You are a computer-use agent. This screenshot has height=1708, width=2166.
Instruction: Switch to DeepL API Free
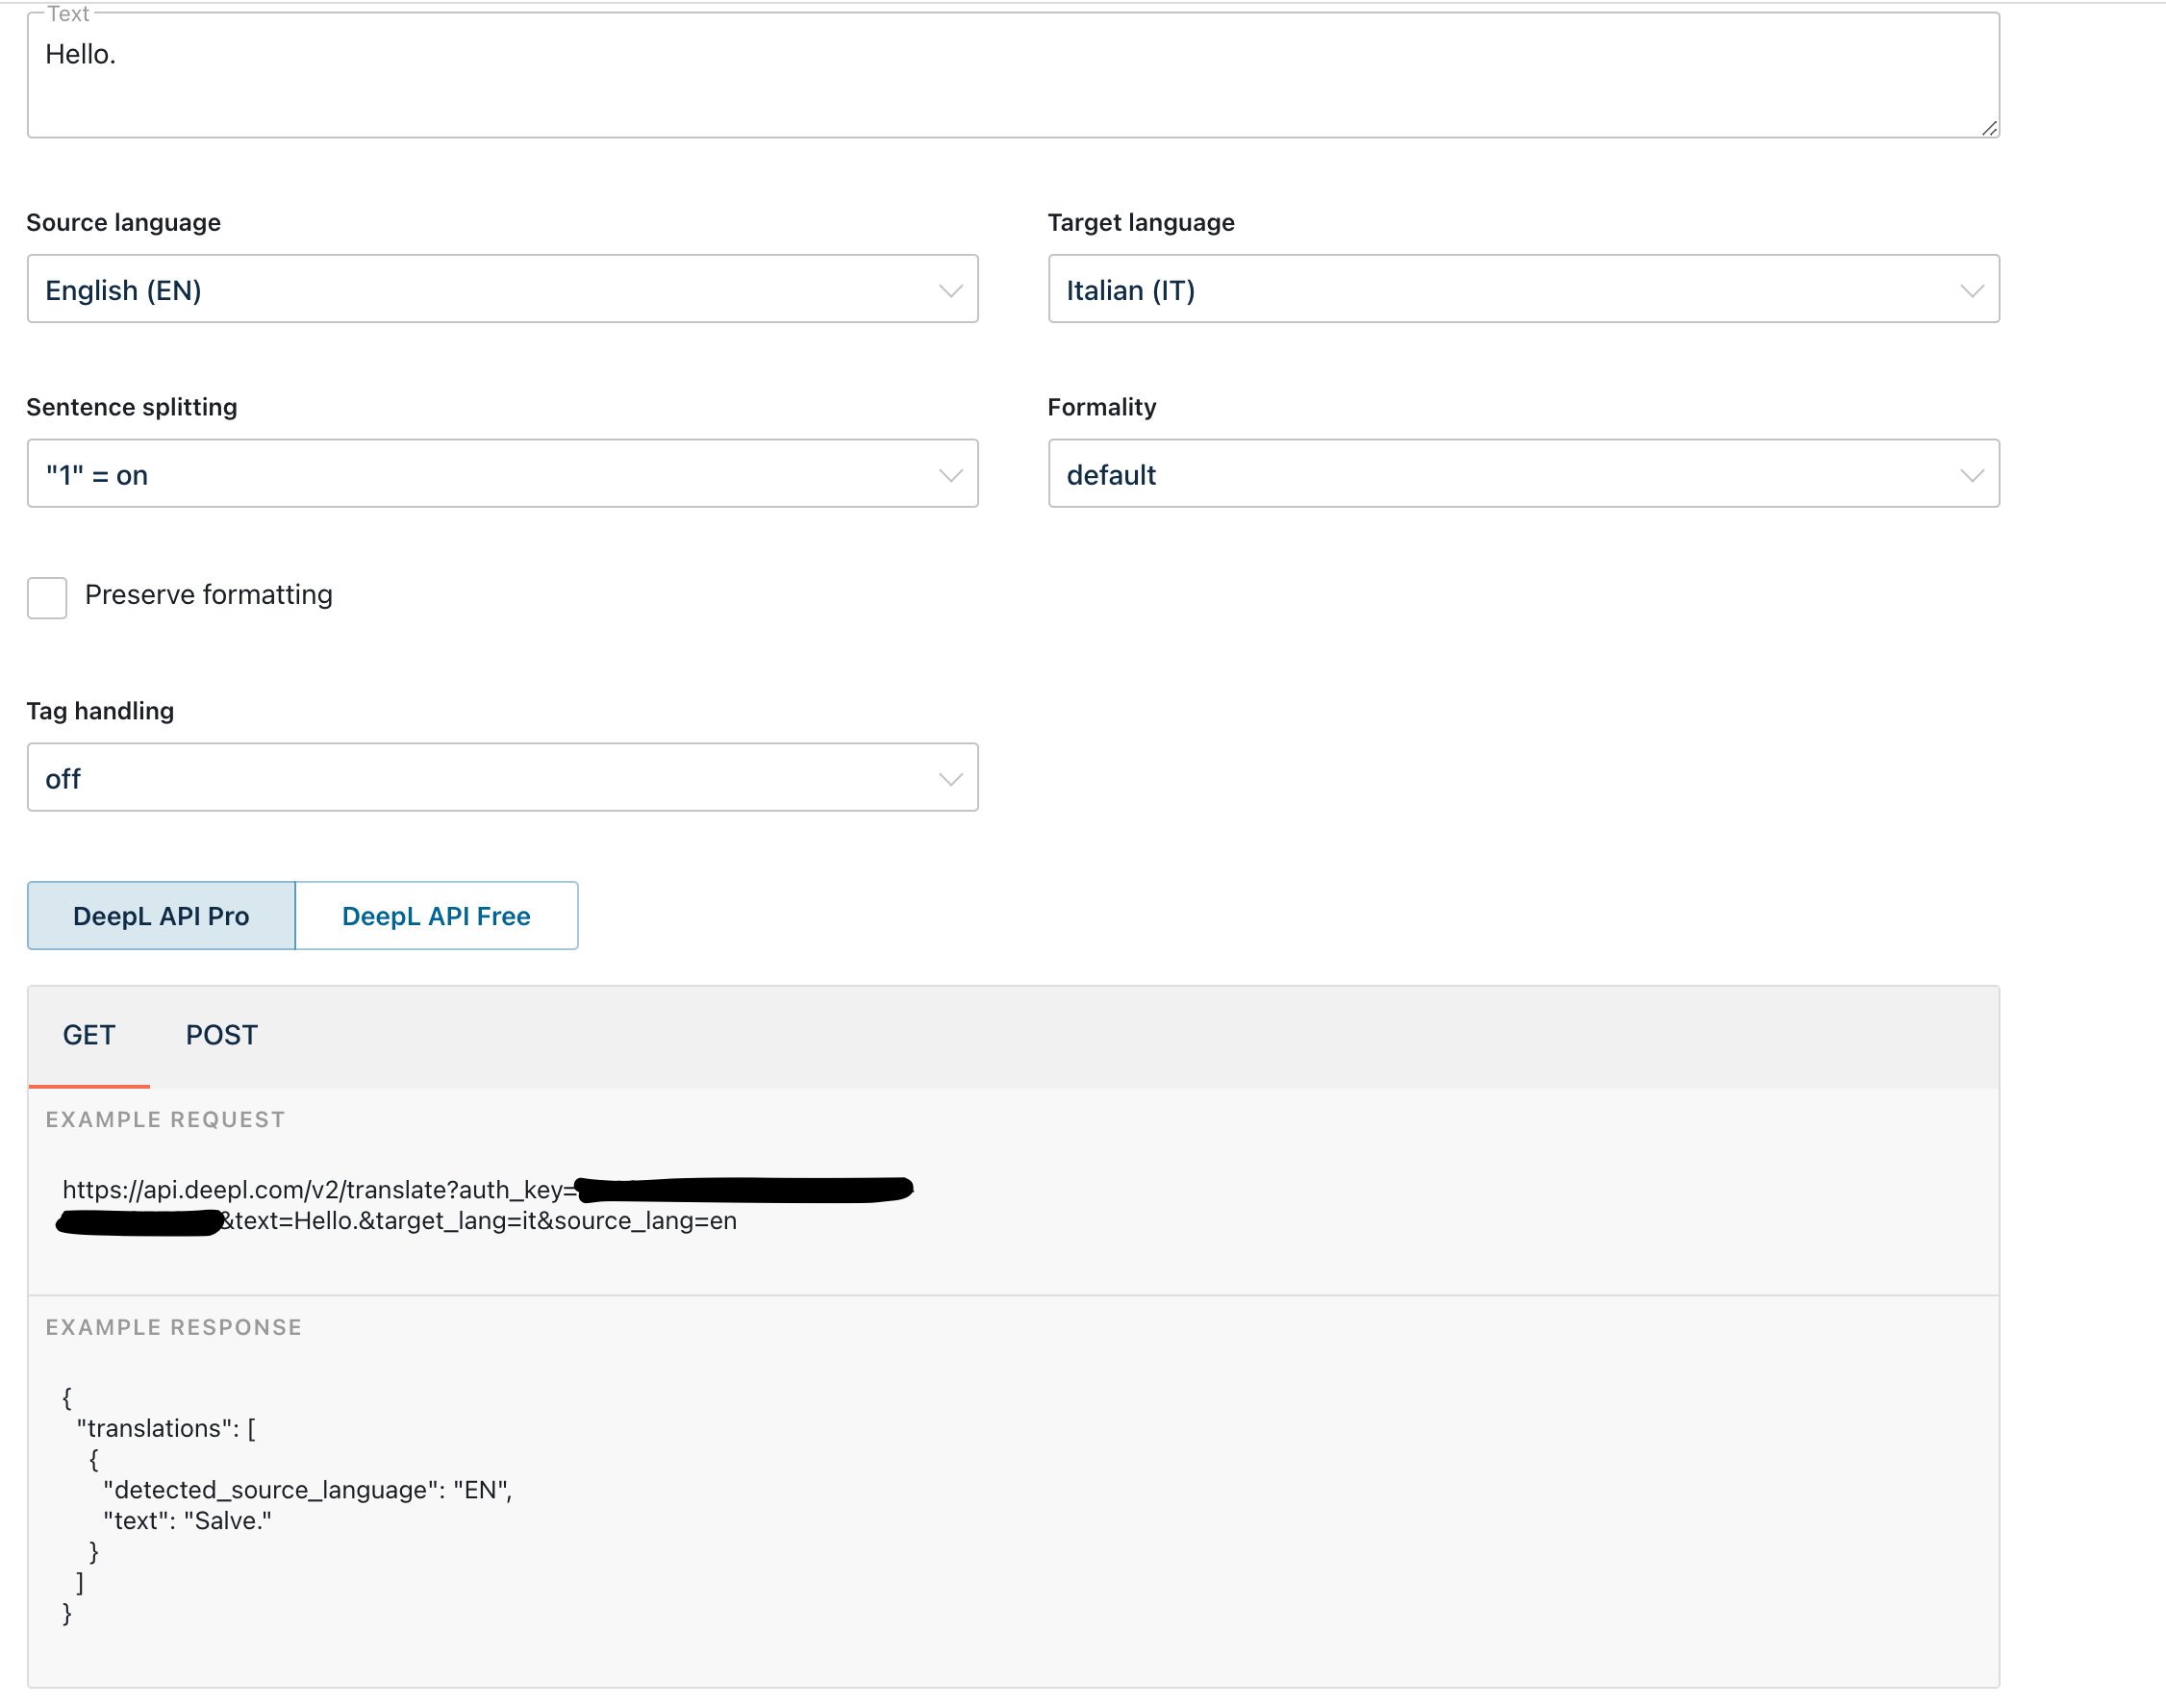click(x=436, y=916)
